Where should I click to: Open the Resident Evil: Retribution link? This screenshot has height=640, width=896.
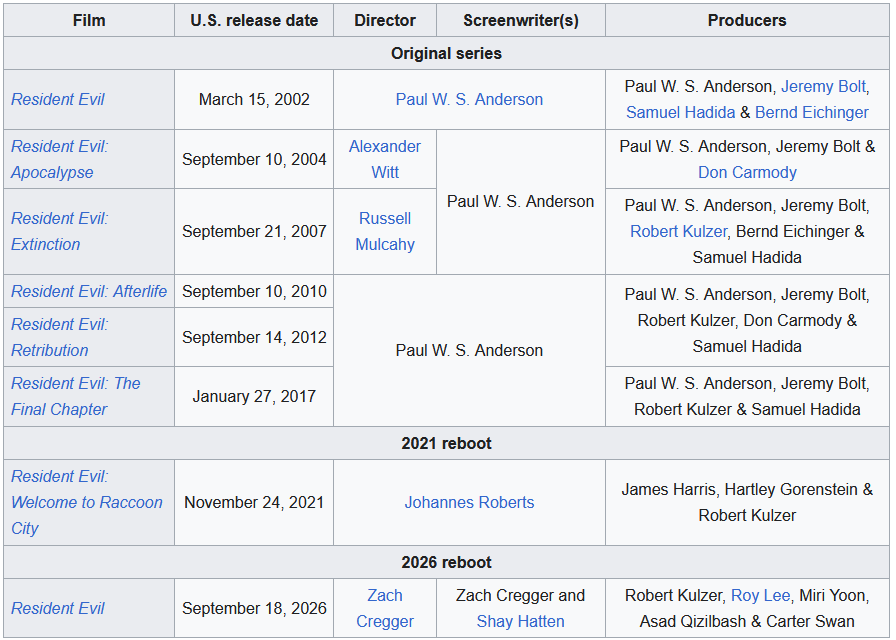[x=59, y=337]
